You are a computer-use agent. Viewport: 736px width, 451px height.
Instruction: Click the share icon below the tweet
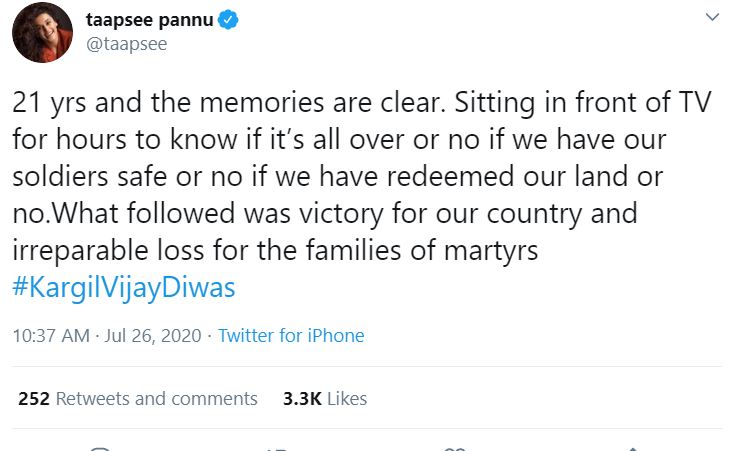tap(632, 449)
